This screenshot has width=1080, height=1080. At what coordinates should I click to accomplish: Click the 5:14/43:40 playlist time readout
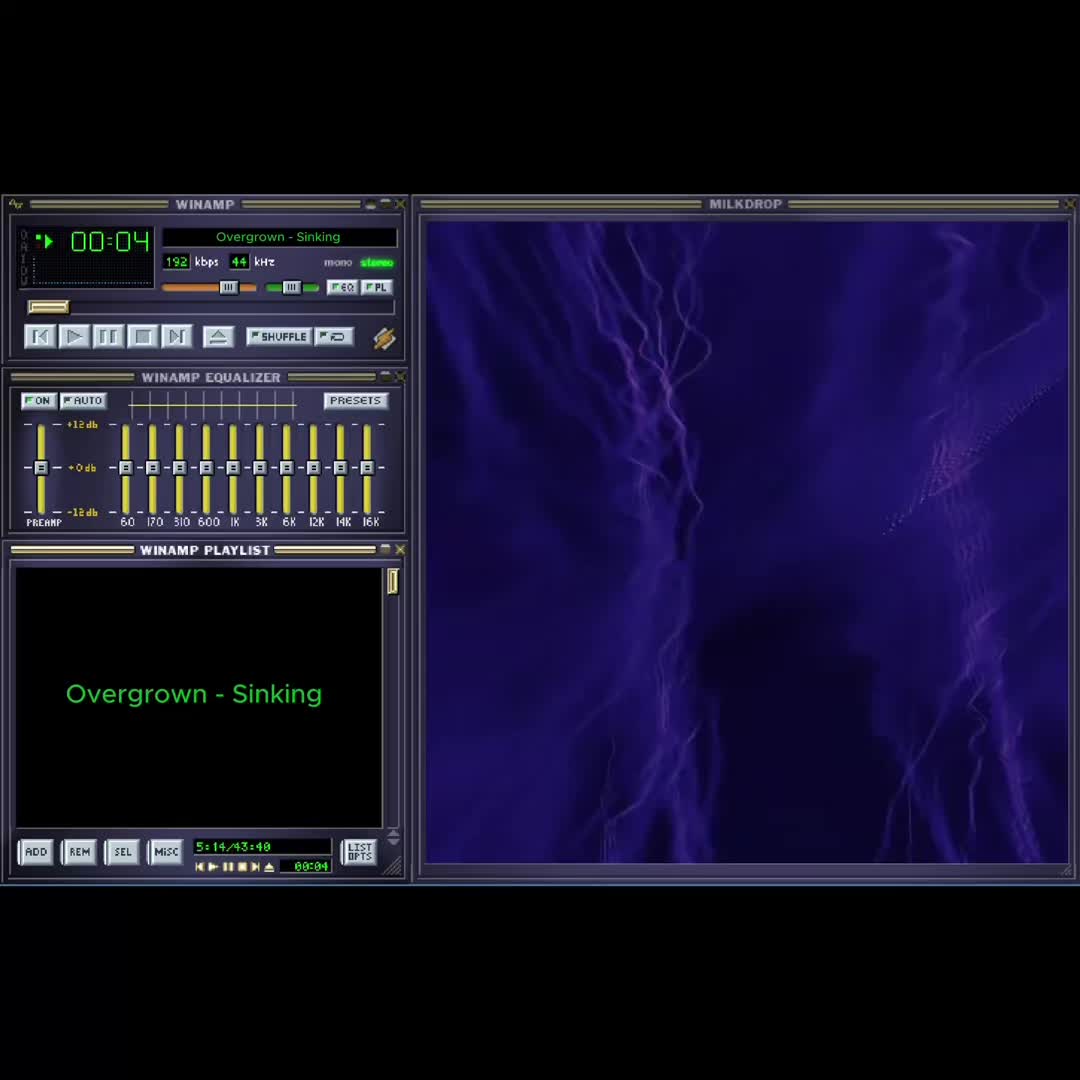262,847
